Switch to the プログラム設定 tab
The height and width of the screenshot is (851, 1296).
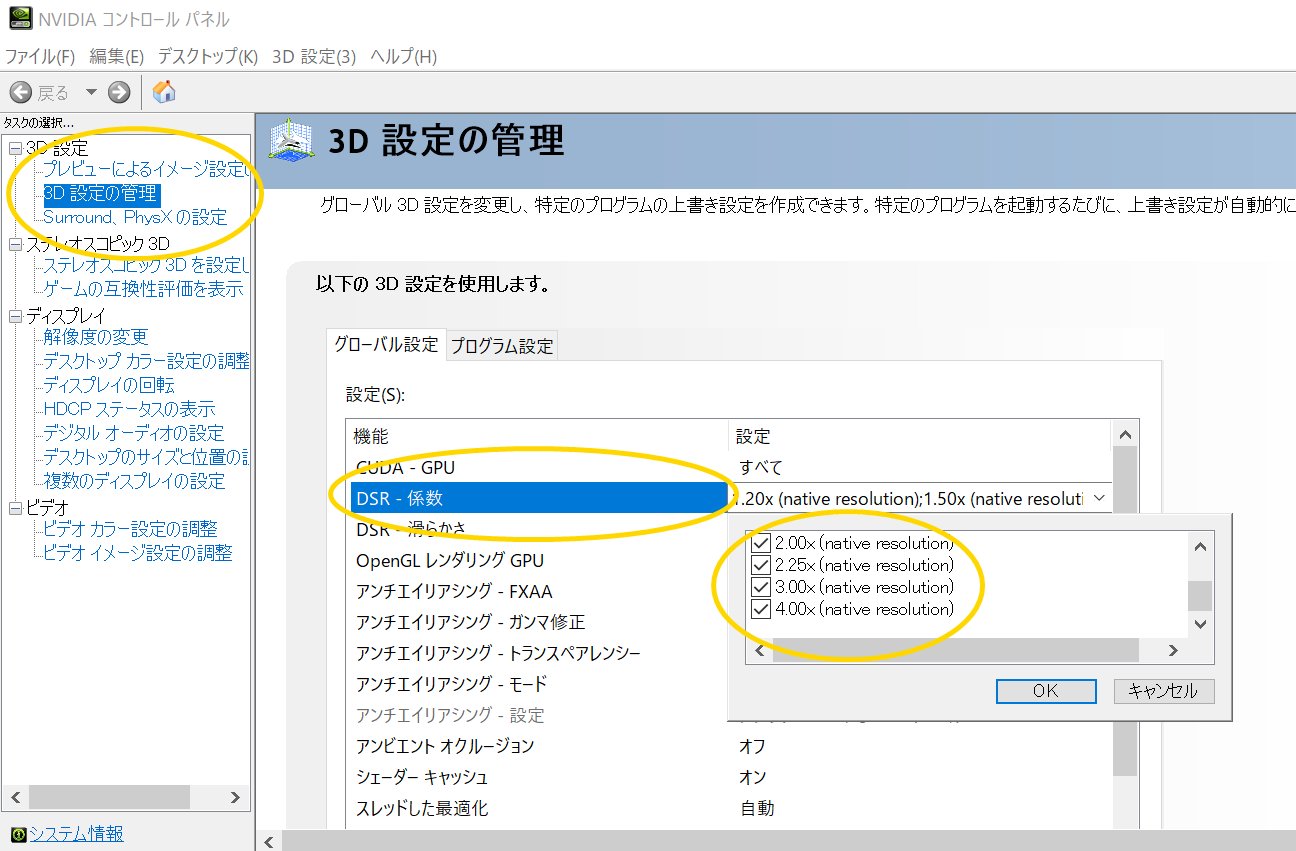501,346
